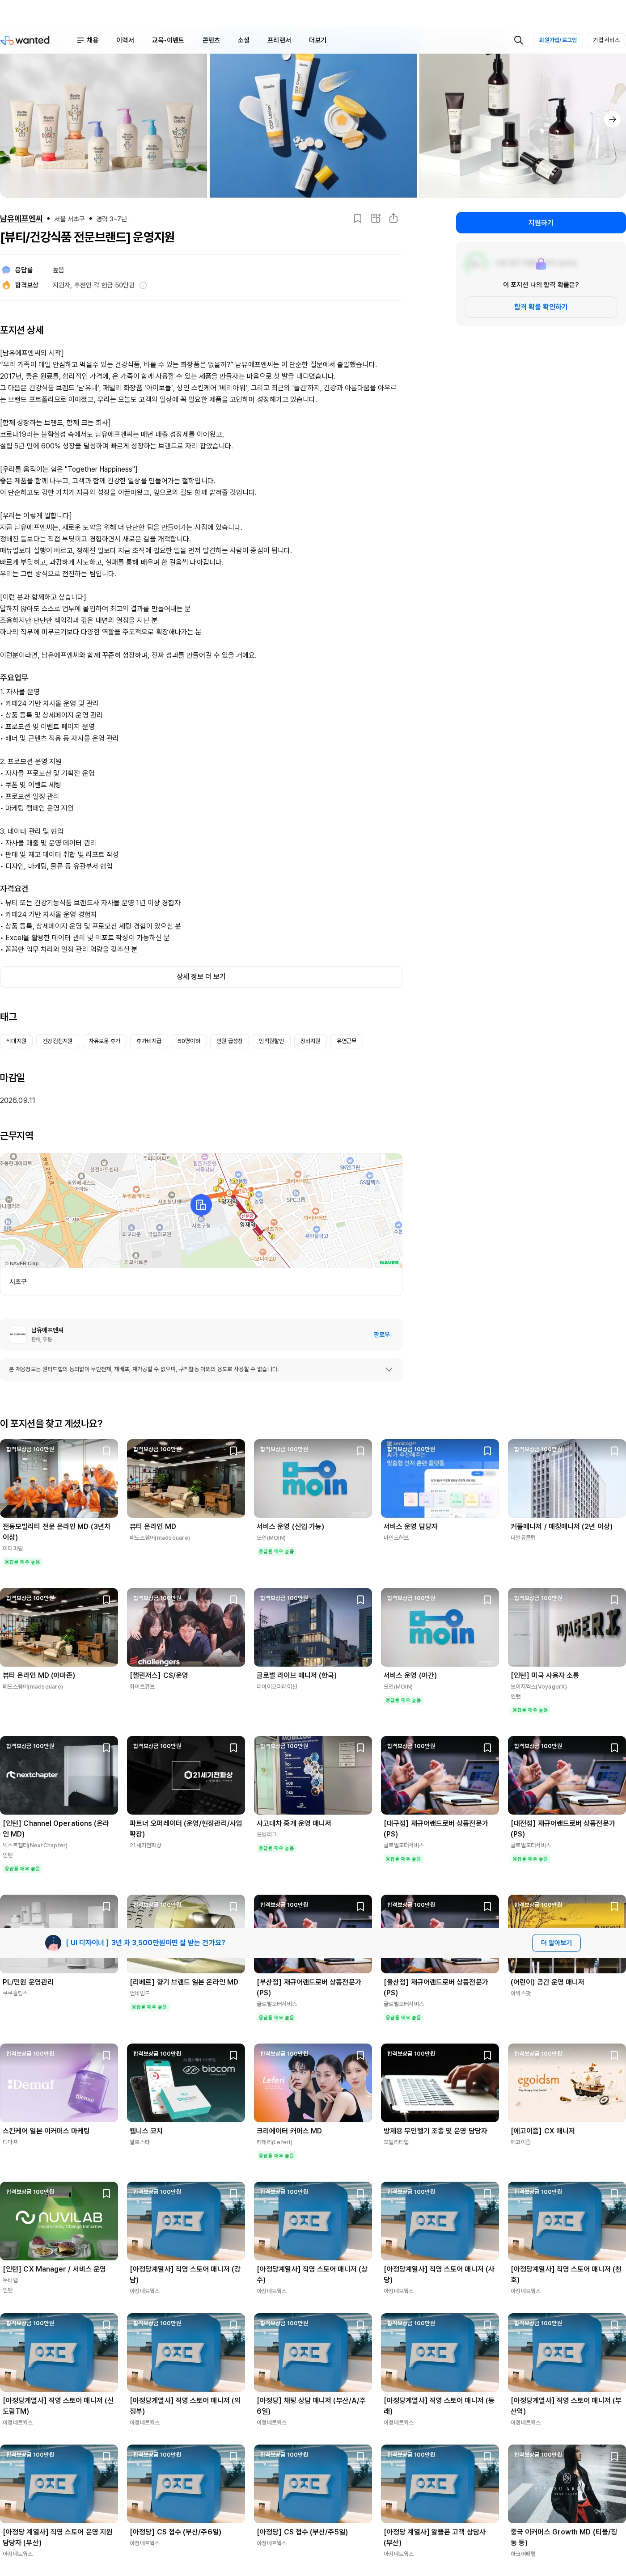Open the 교육·이벤트 menu
Screen dimensions: 626x2576
point(168,40)
